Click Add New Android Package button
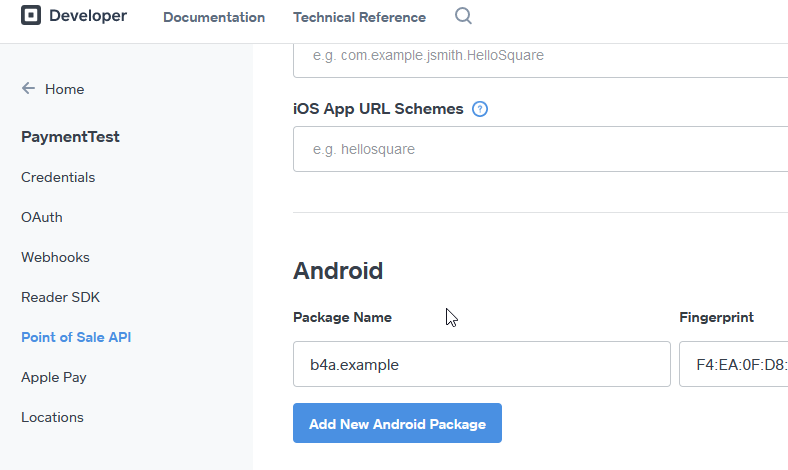 (397, 423)
